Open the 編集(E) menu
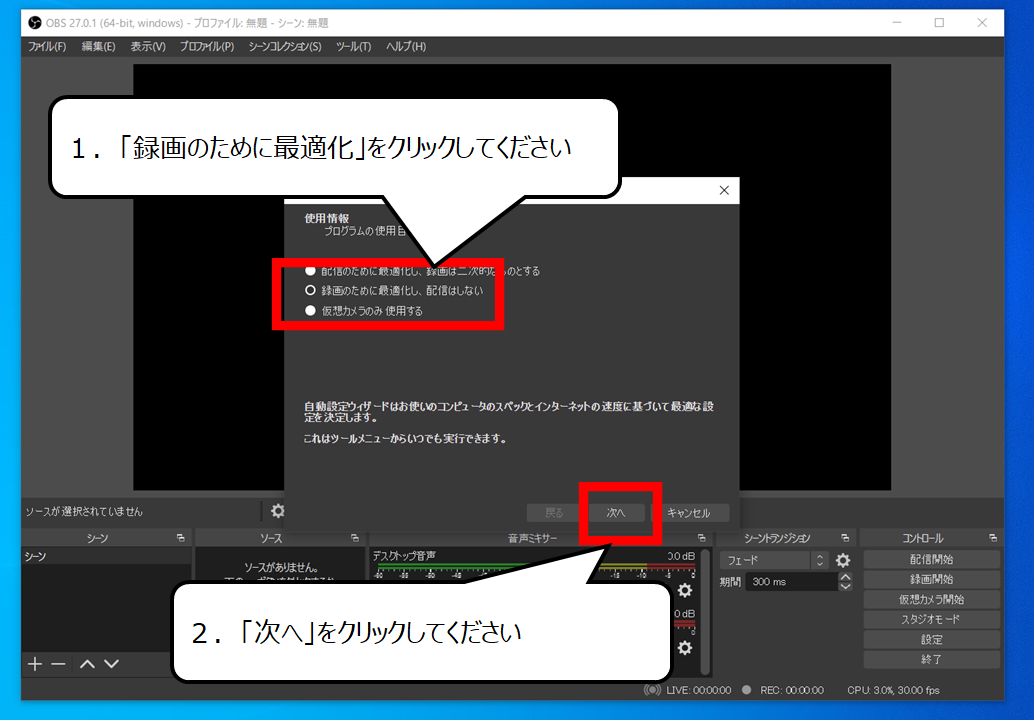 98,47
